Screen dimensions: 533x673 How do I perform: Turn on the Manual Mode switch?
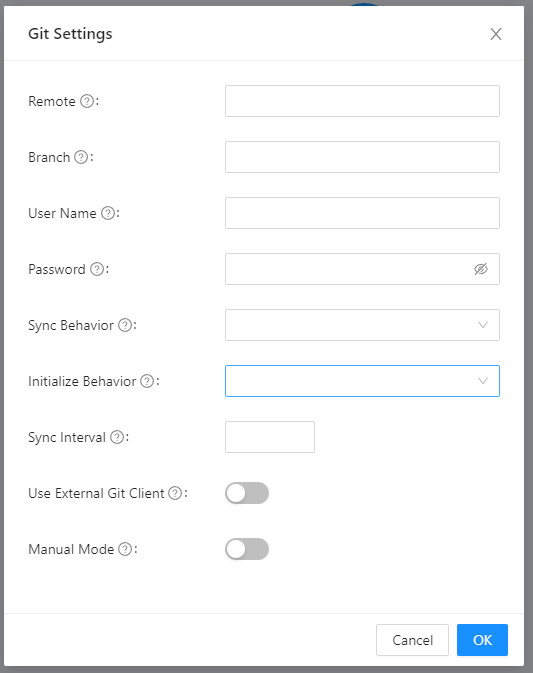247,549
